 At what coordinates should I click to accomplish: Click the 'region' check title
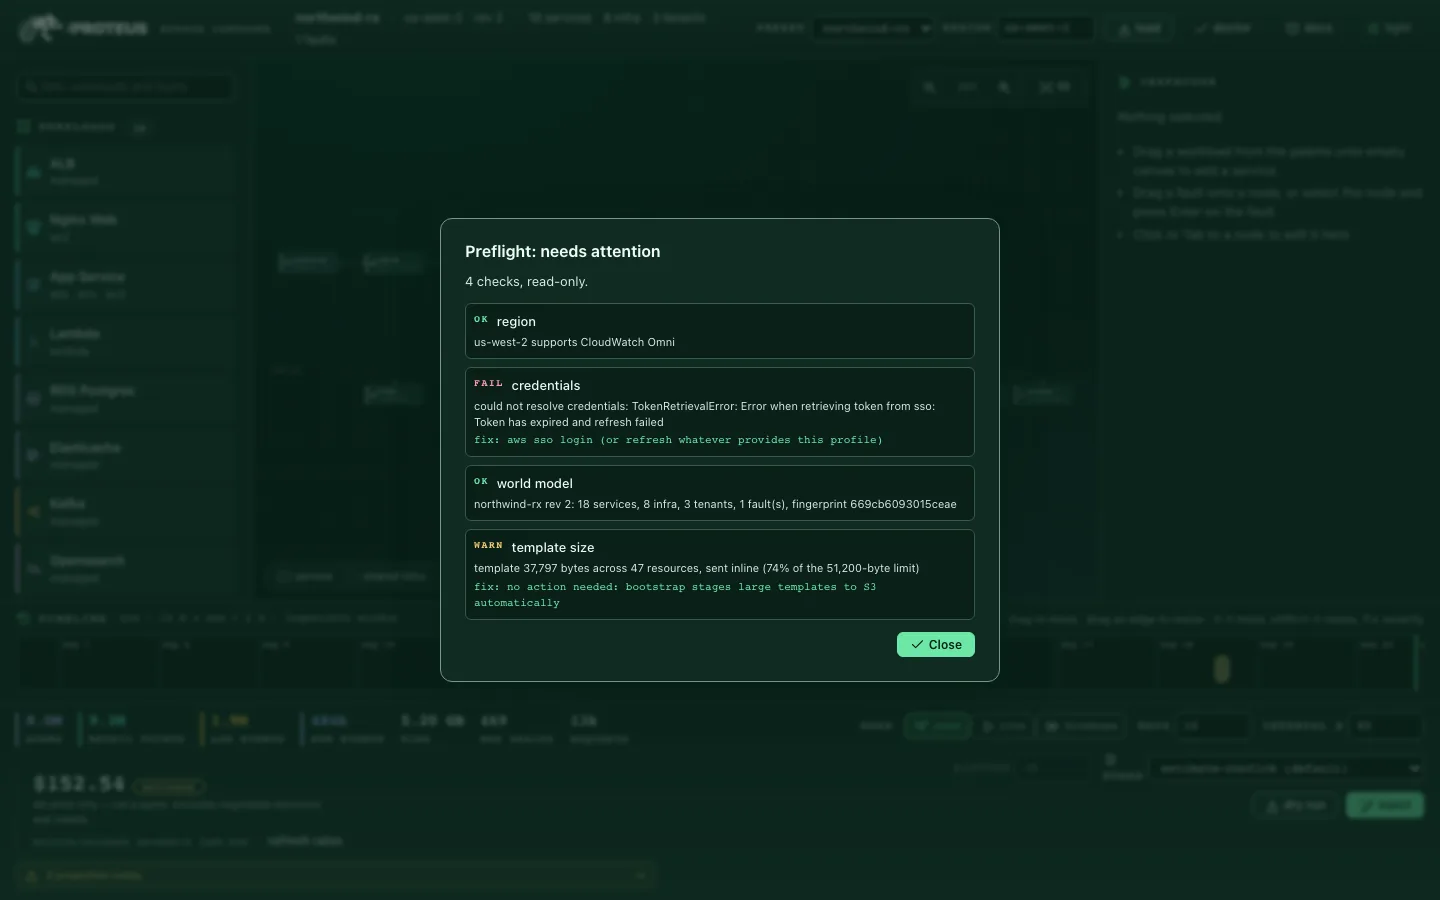pyautogui.click(x=516, y=321)
